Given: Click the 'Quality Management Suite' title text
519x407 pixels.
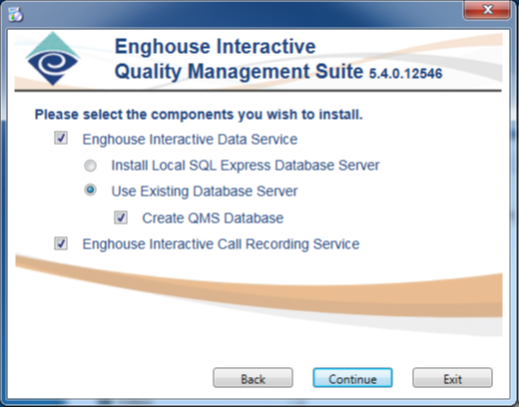Looking at the screenshot, I should (239, 71).
